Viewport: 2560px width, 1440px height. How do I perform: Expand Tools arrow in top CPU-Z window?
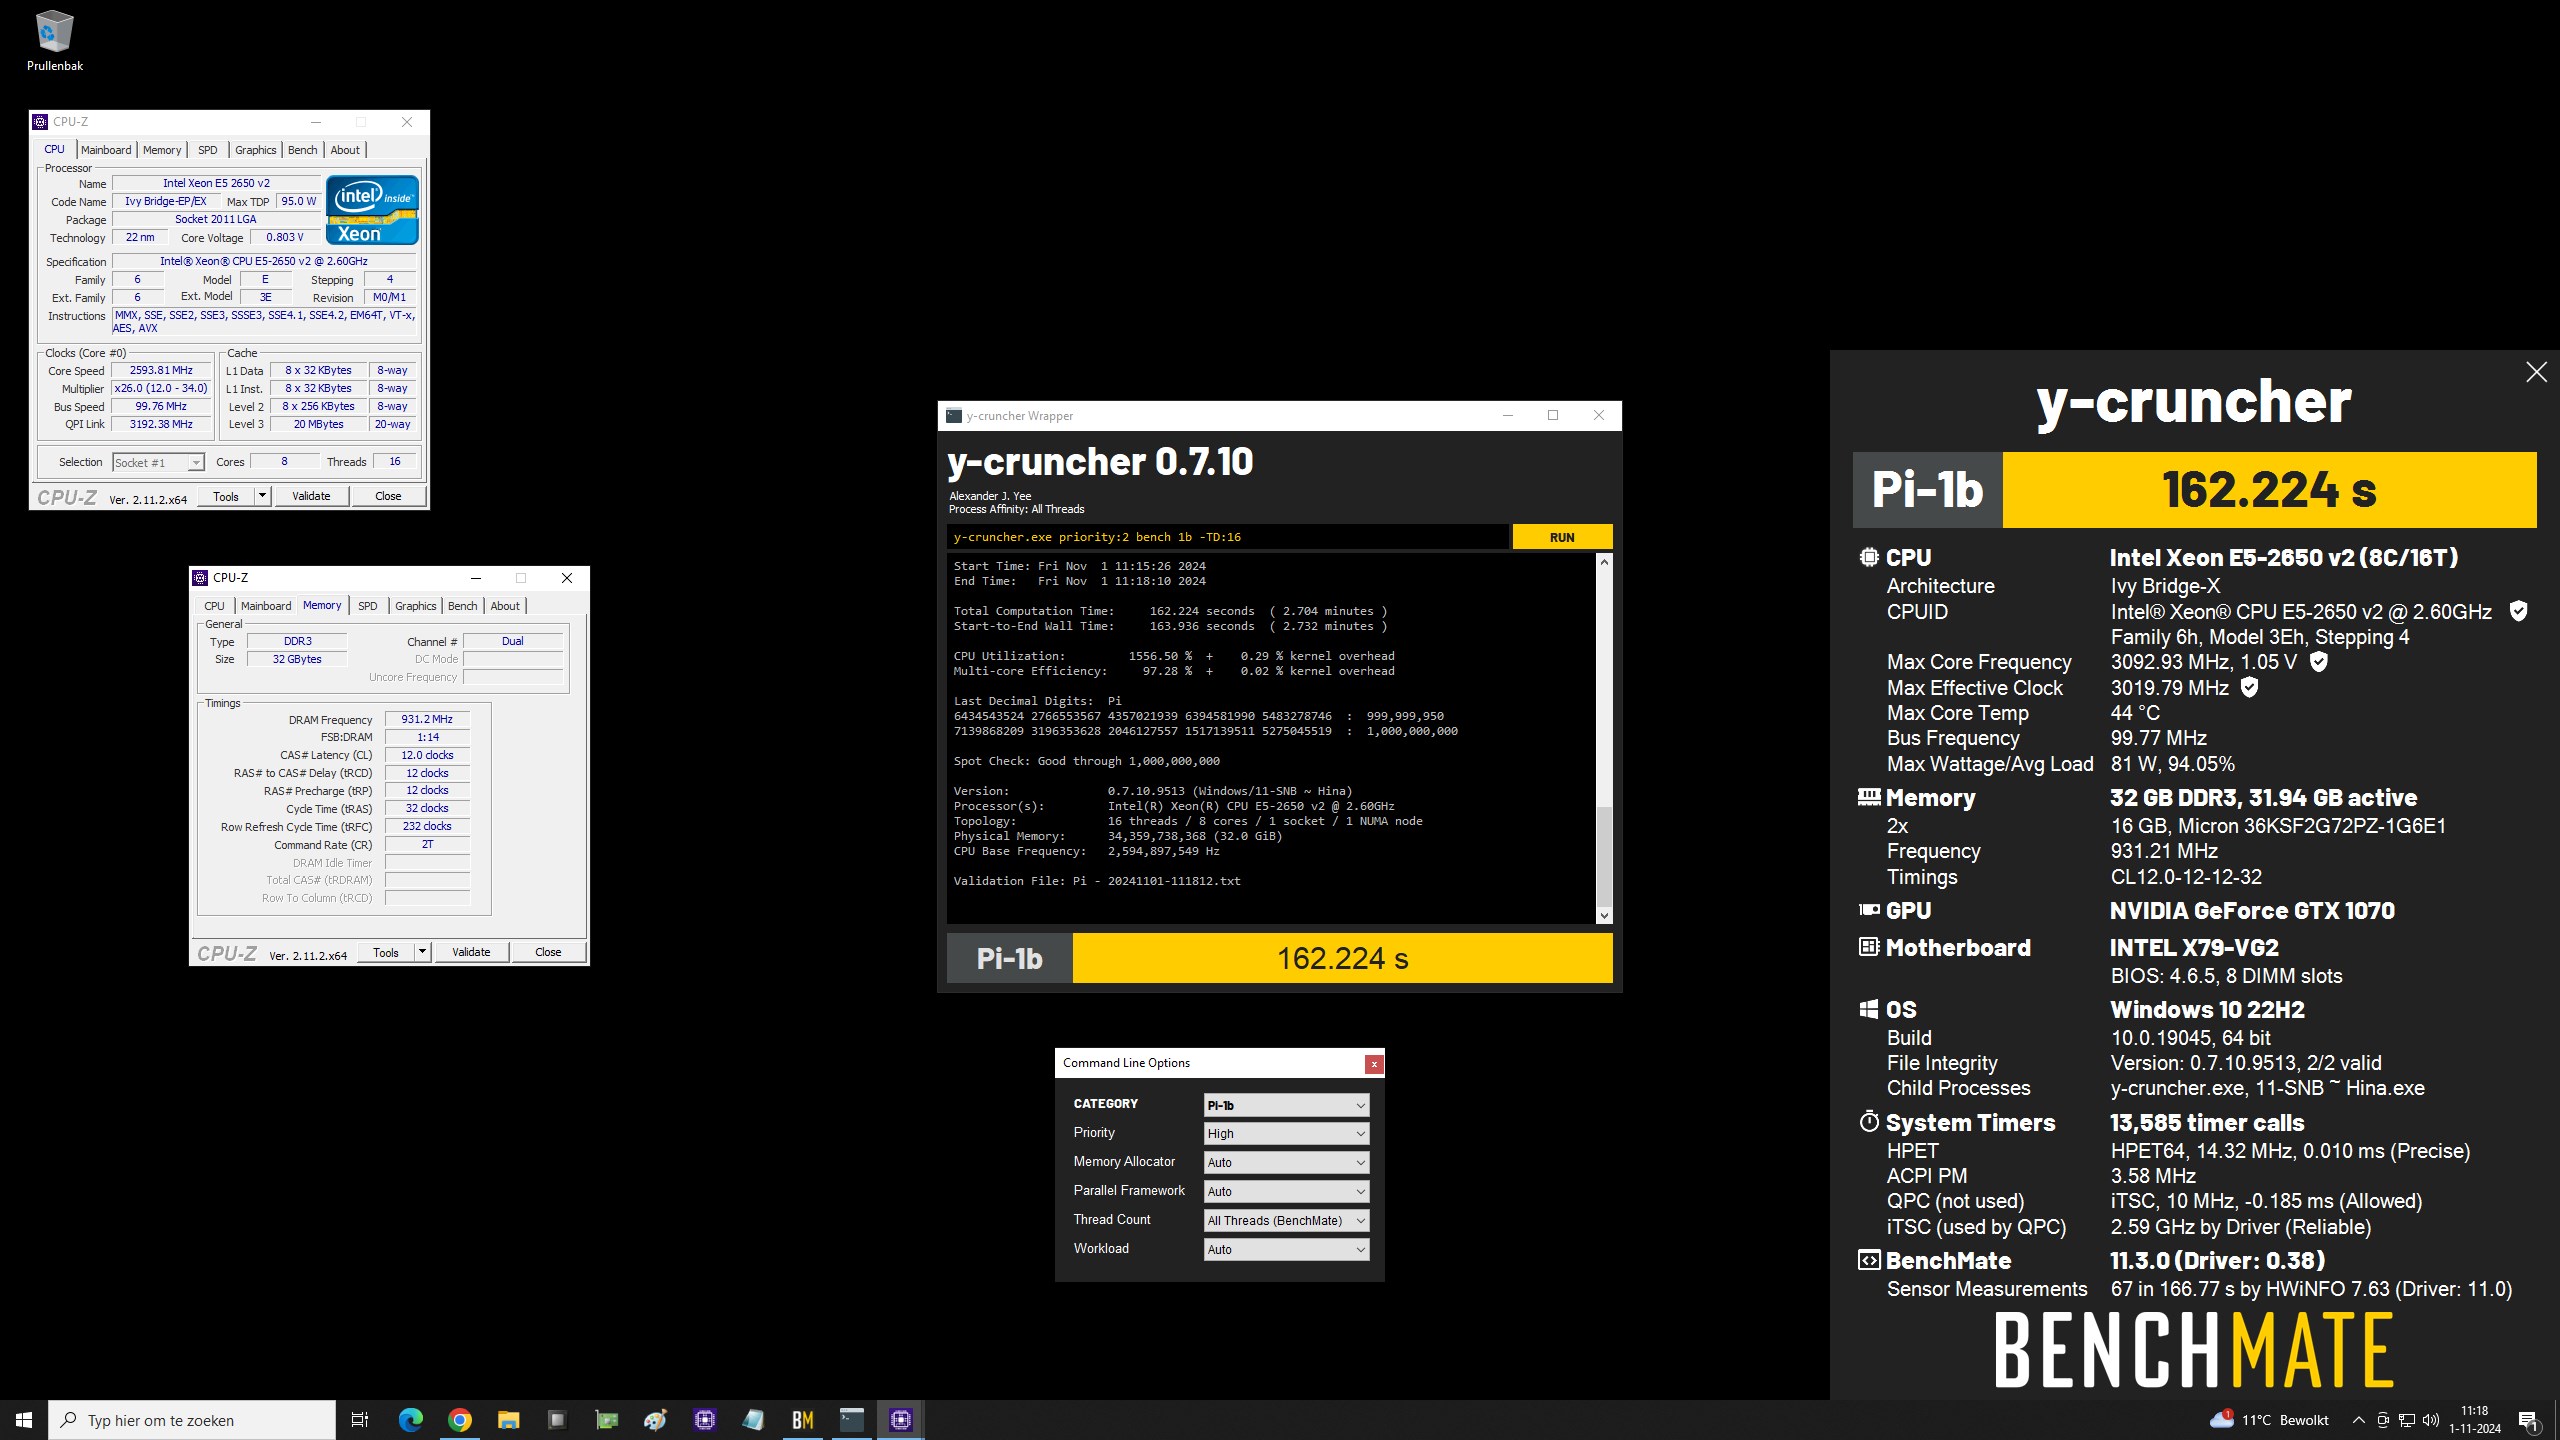[x=262, y=496]
